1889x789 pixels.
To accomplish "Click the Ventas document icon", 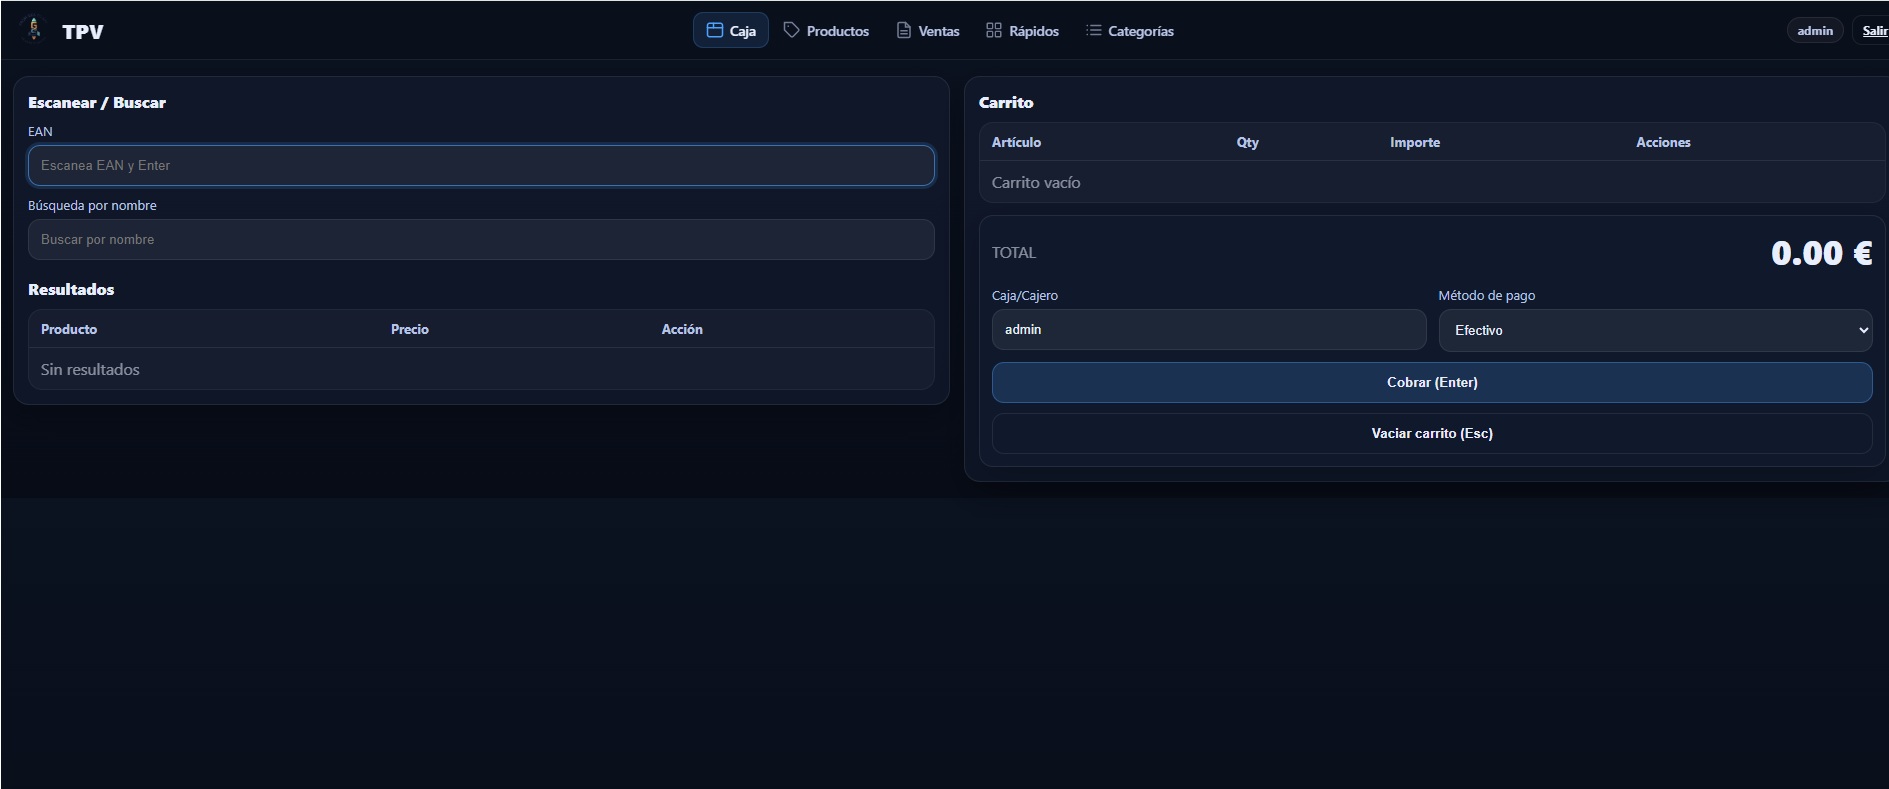I will tap(903, 30).
